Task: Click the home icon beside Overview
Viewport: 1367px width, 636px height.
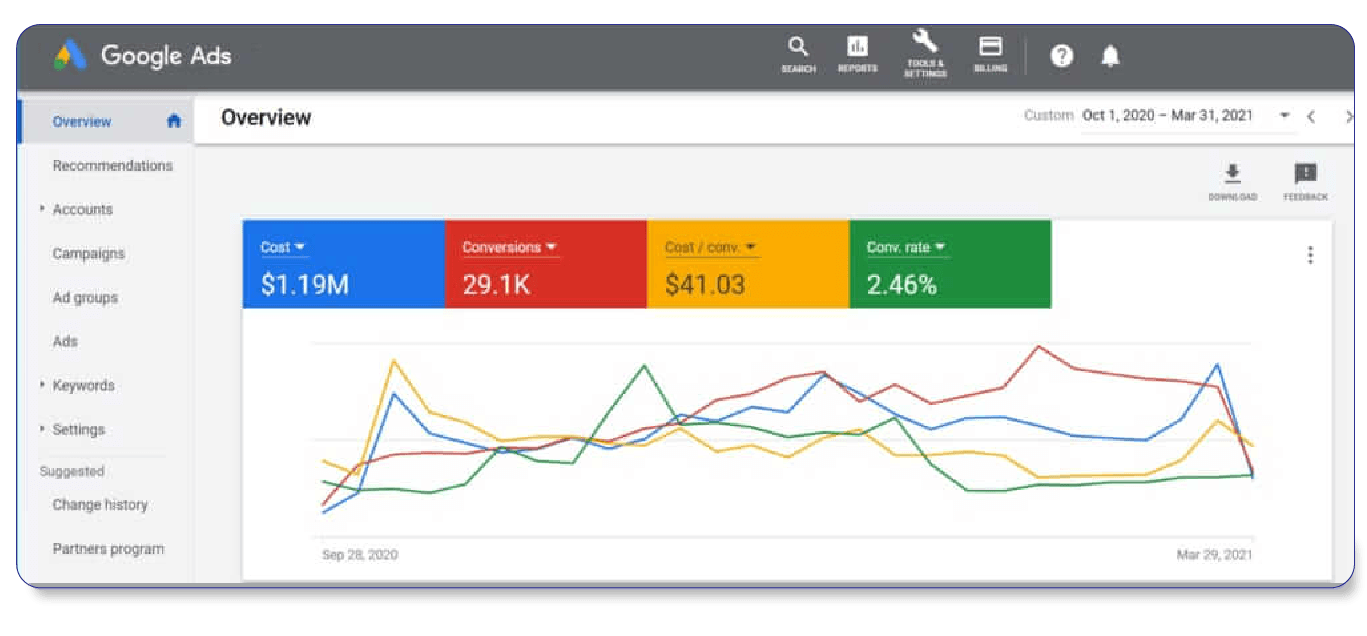Action: coord(174,121)
